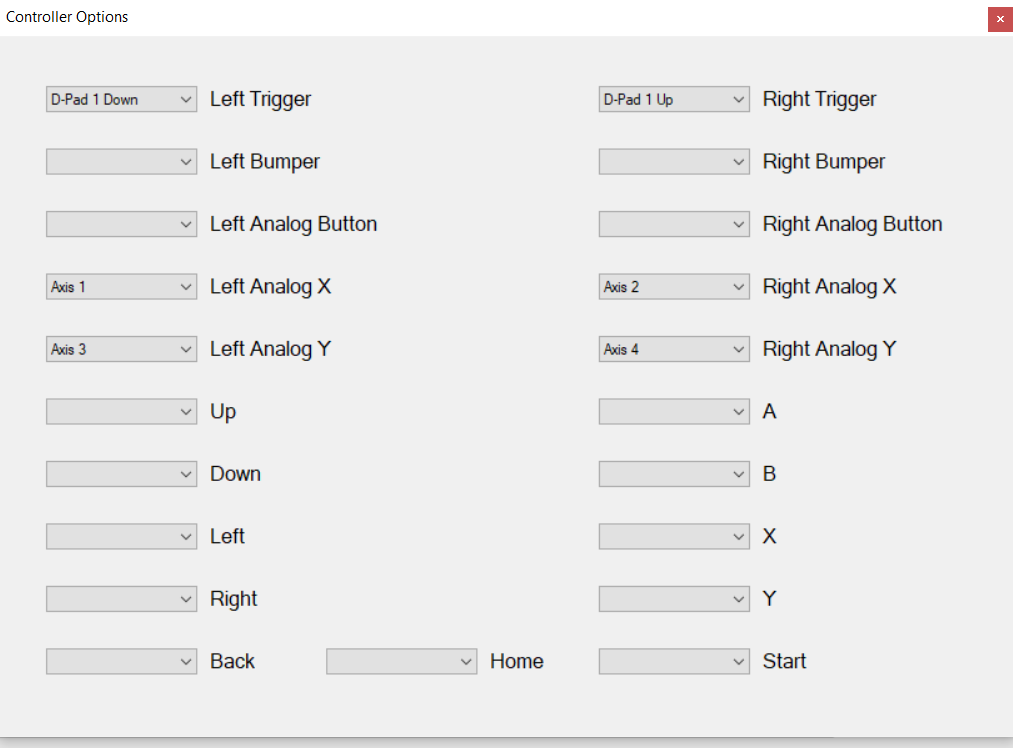Select a mapping for the Up direction

coord(121,411)
